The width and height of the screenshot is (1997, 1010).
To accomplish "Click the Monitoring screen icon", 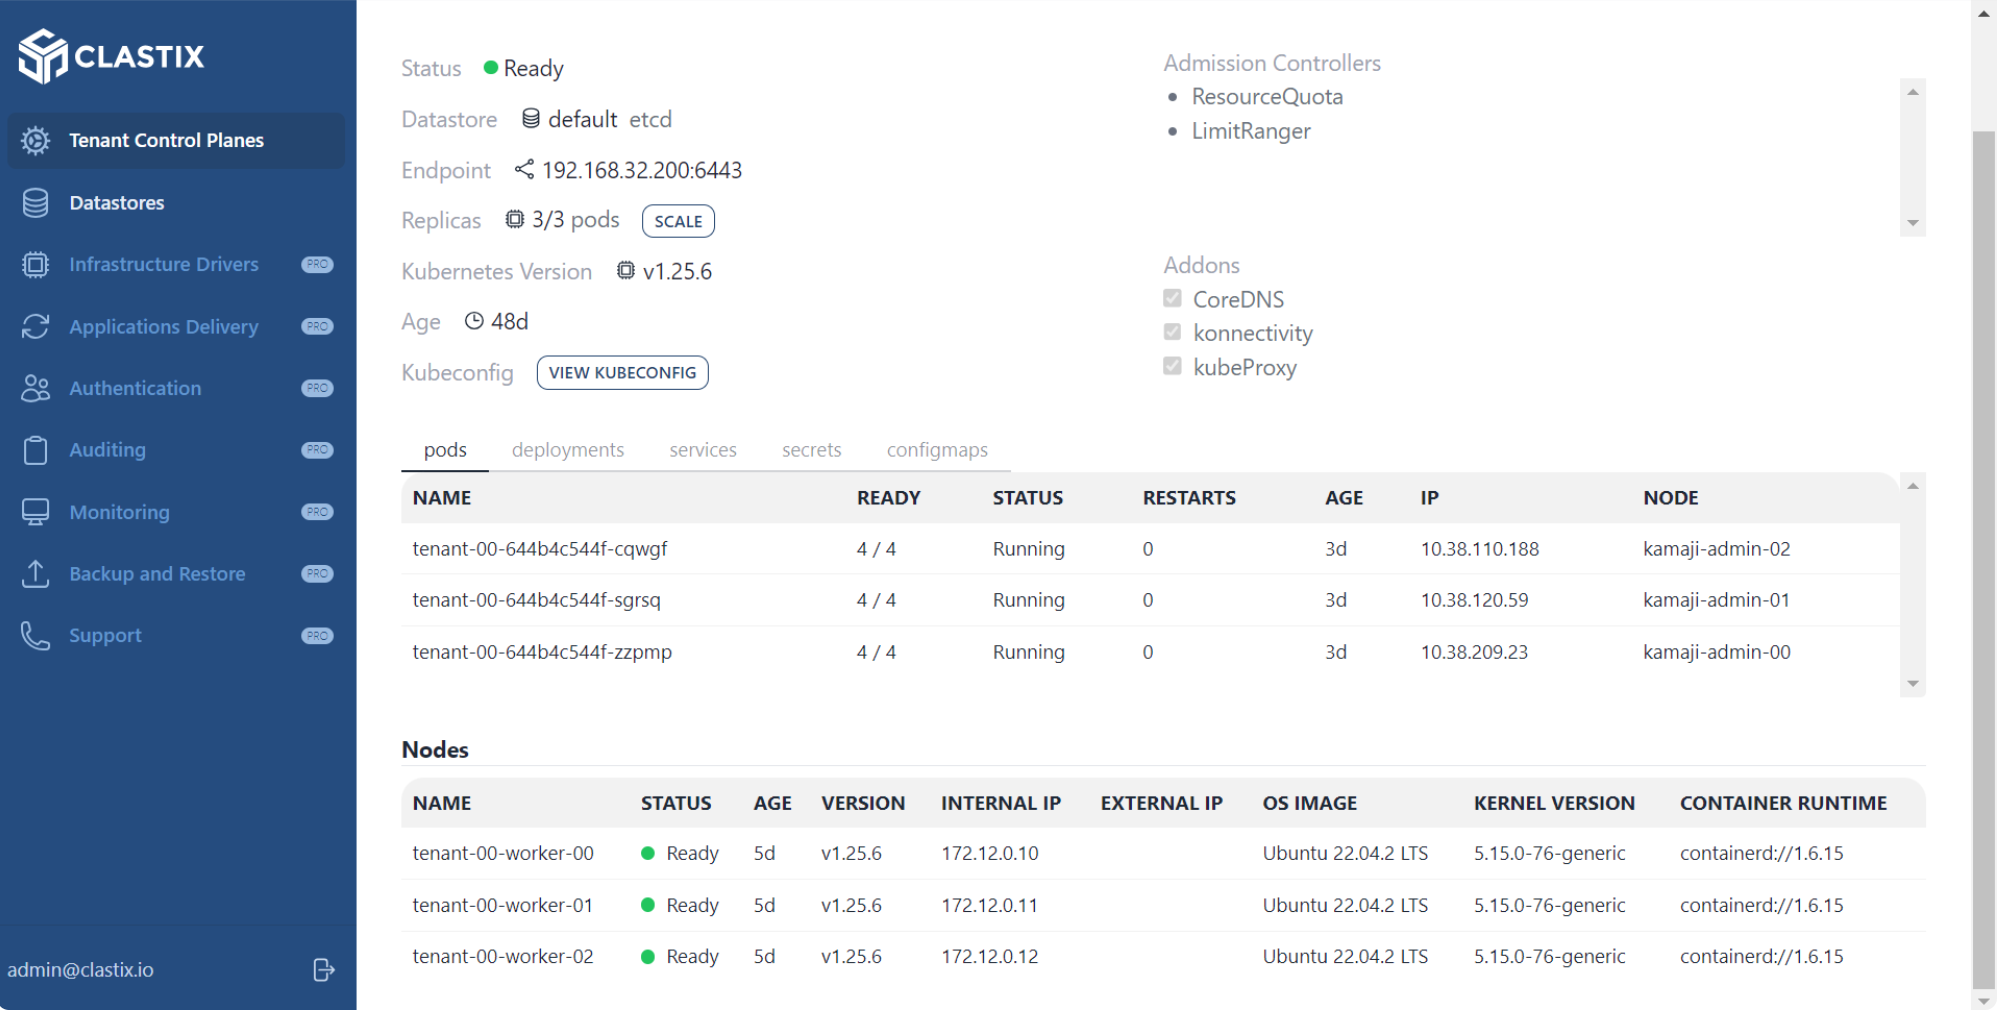I will tap(35, 512).
